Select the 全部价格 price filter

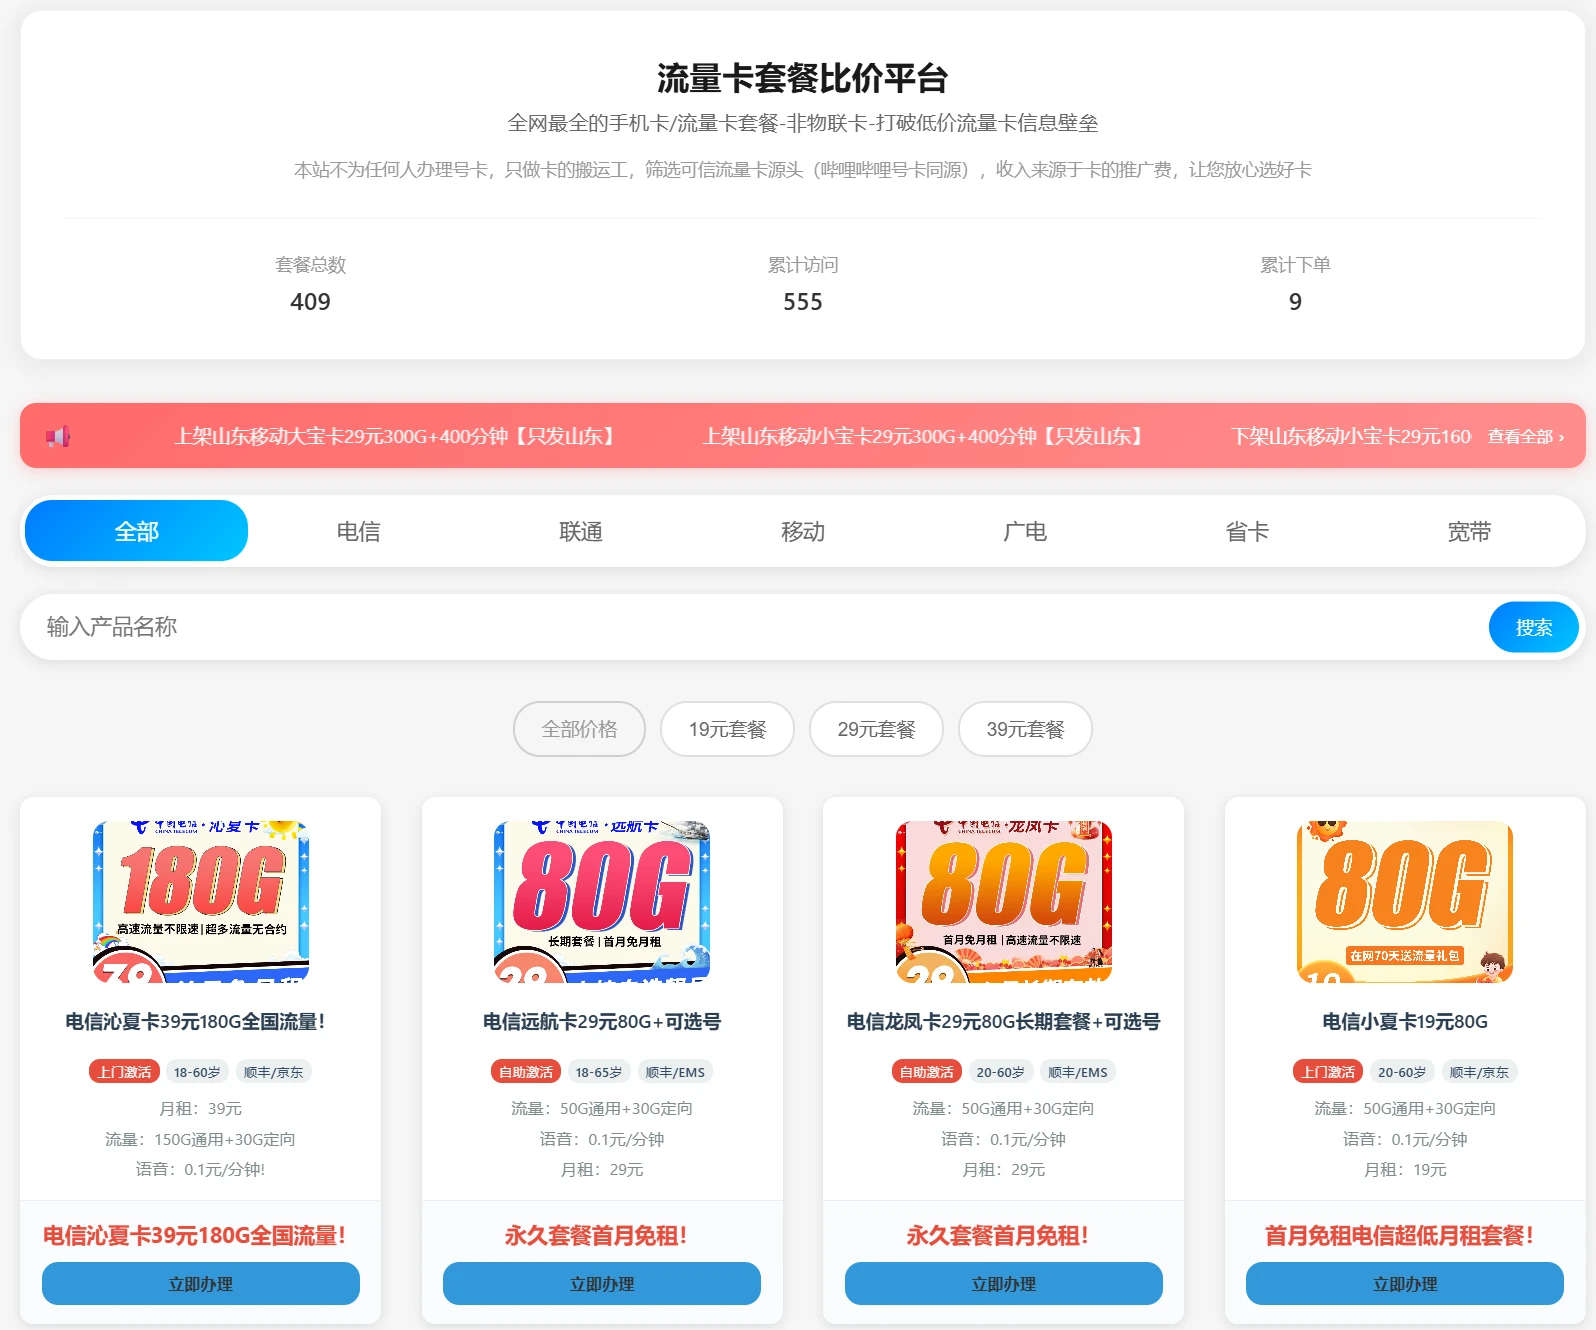coord(579,729)
